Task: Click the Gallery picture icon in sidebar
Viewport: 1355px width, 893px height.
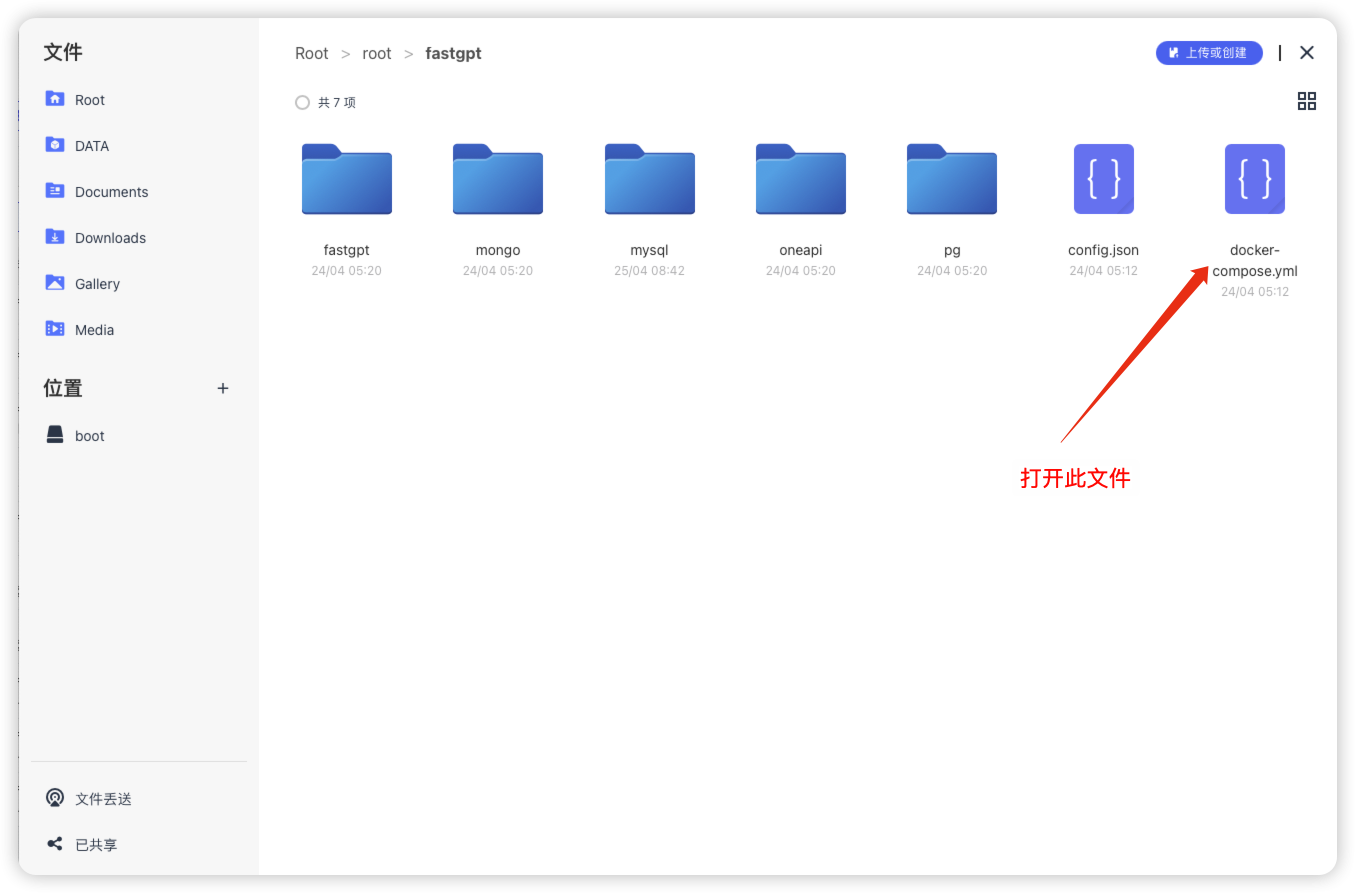Action: pyautogui.click(x=55, y=283)
